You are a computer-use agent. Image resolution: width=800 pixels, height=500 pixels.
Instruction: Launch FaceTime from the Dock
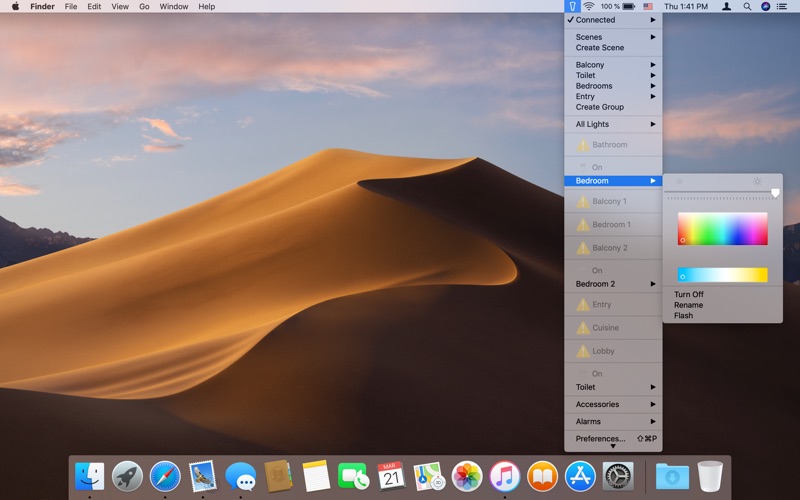353,476
